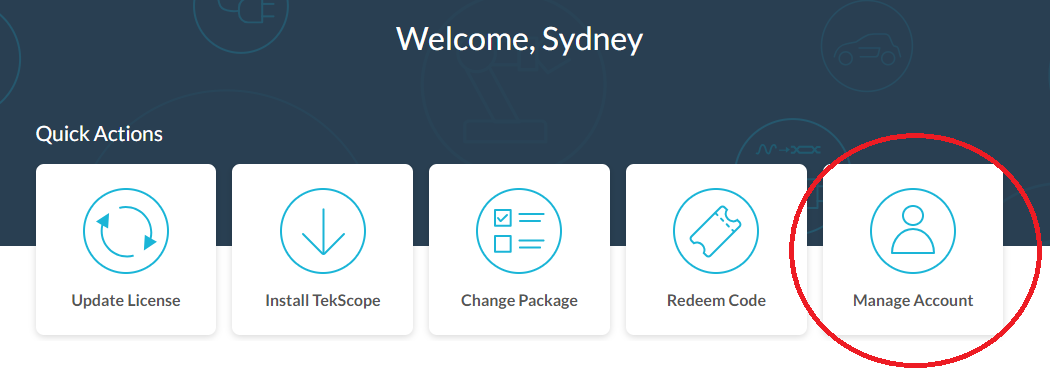Open the Redeem Code quick action card
Image resolution: width=1050 pixels, height=380 pixels.
coord(716,249)
